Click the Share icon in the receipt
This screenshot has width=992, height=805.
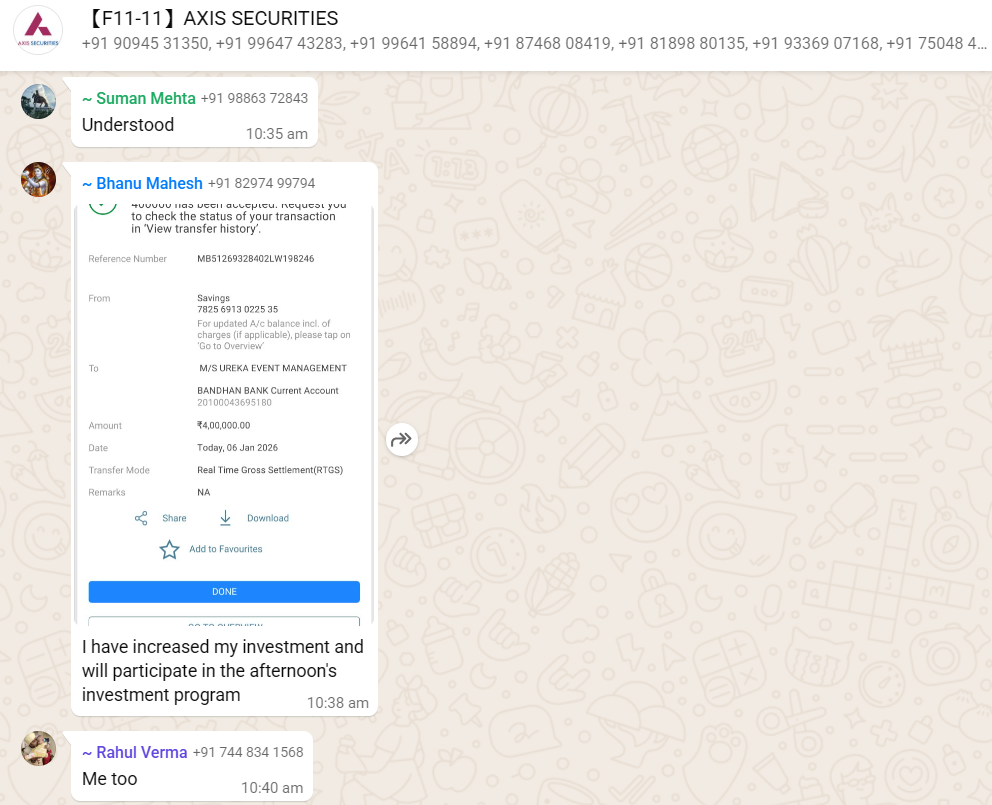coord(141,518)
